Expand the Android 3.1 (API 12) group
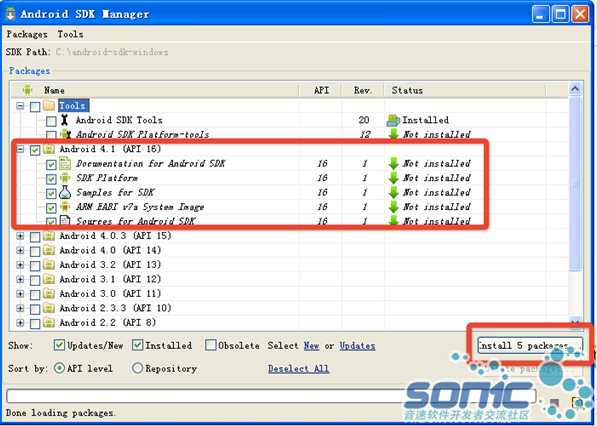Screen dimensions: 597x426 20,279
